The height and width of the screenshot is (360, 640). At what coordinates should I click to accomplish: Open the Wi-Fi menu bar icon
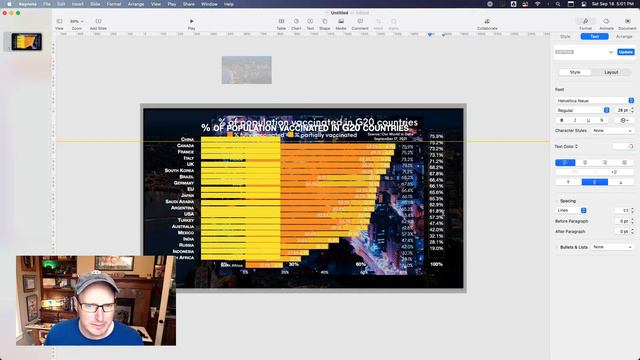point(538,4)
